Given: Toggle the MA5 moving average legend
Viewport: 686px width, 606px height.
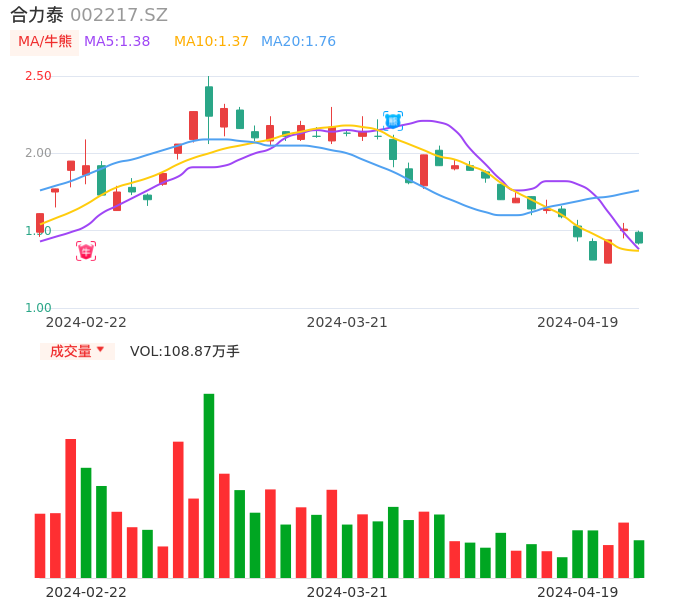Looking at the screenshot, I should coord(117,42).
